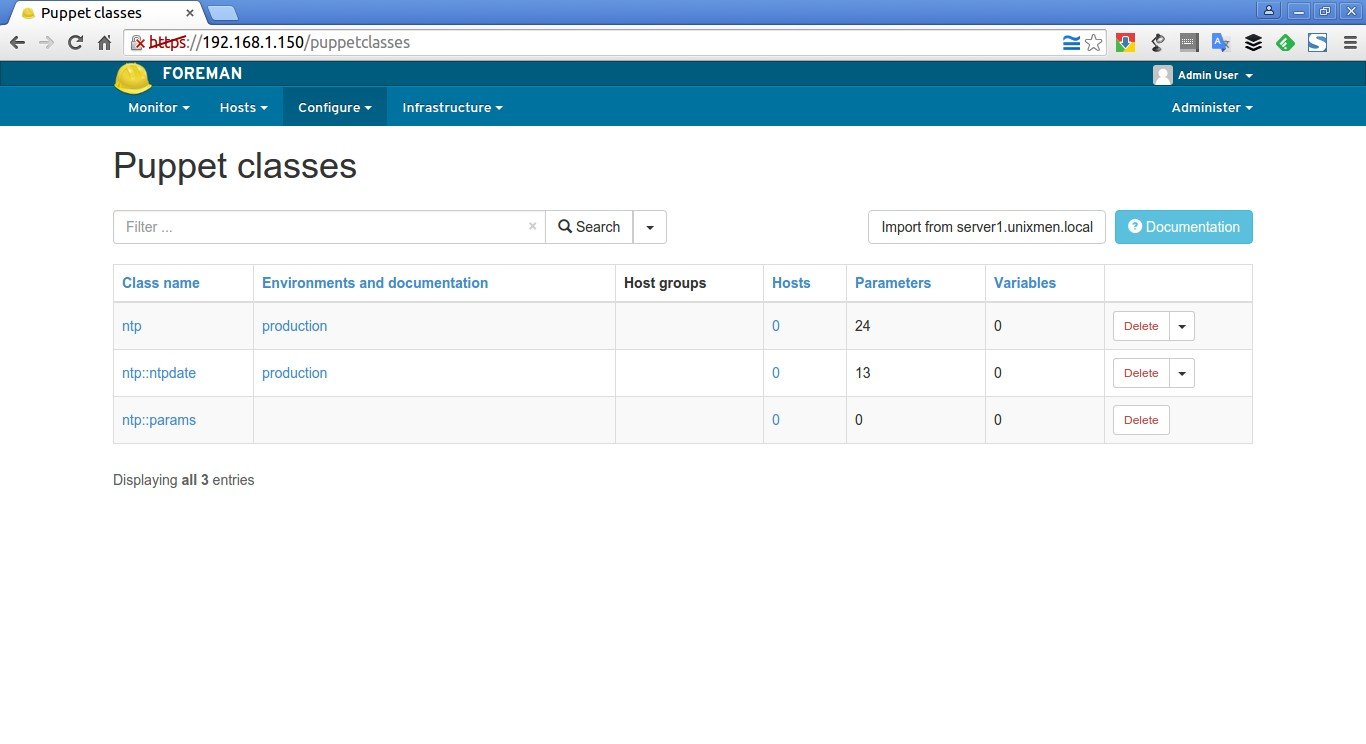The height and width of the screenshot is (744, 1366).
Task: Delete the ntp::params class
Action: click(1141, 420)
